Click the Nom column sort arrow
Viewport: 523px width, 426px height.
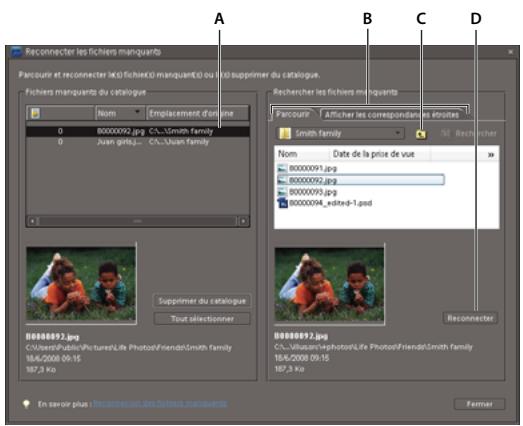pyautogui.click(x=137, y=112)
